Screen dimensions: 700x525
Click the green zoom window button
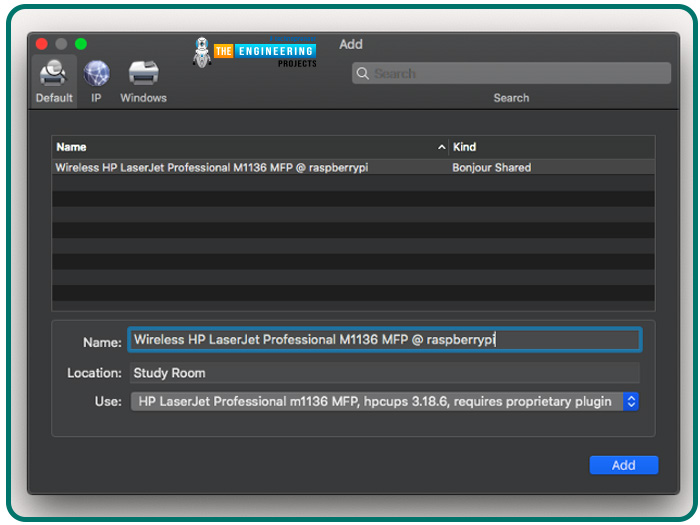81,44
